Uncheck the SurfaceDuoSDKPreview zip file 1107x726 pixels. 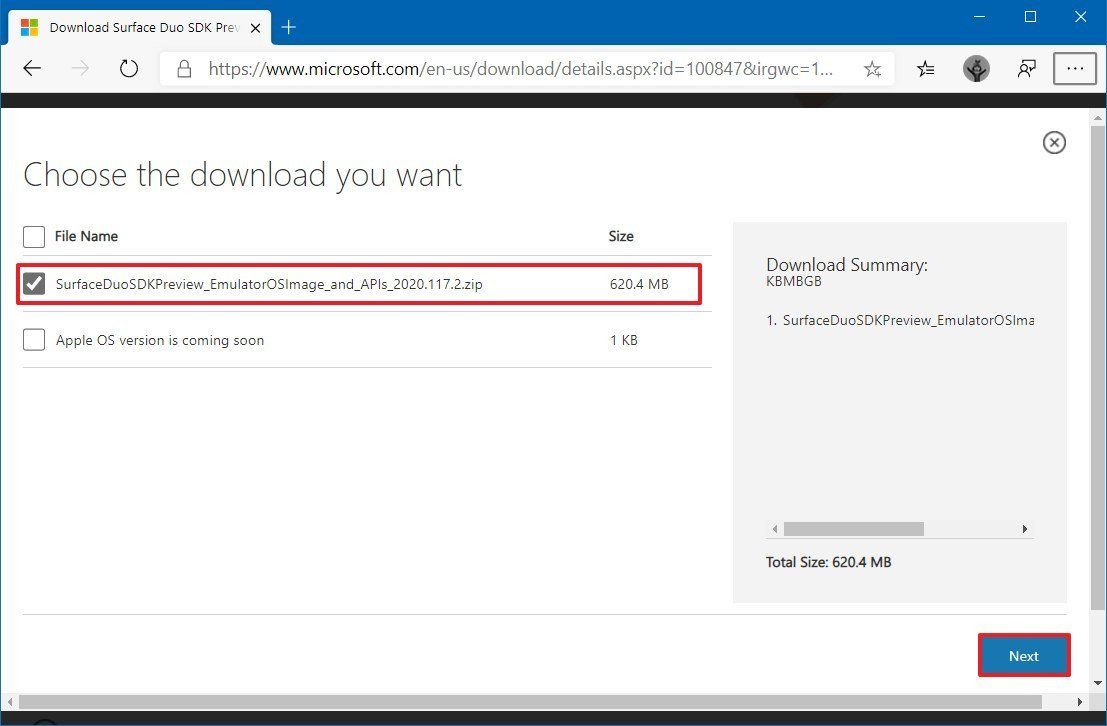[34, 284]
